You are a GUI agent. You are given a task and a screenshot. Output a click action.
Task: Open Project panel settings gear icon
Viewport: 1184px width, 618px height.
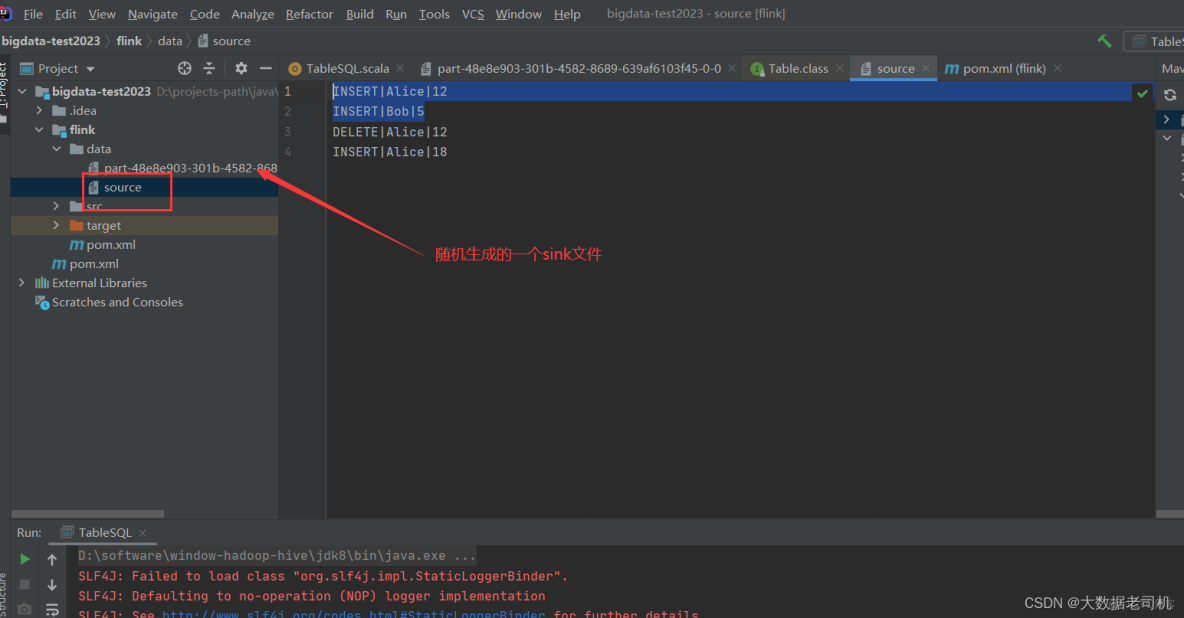tap(241, 68)
